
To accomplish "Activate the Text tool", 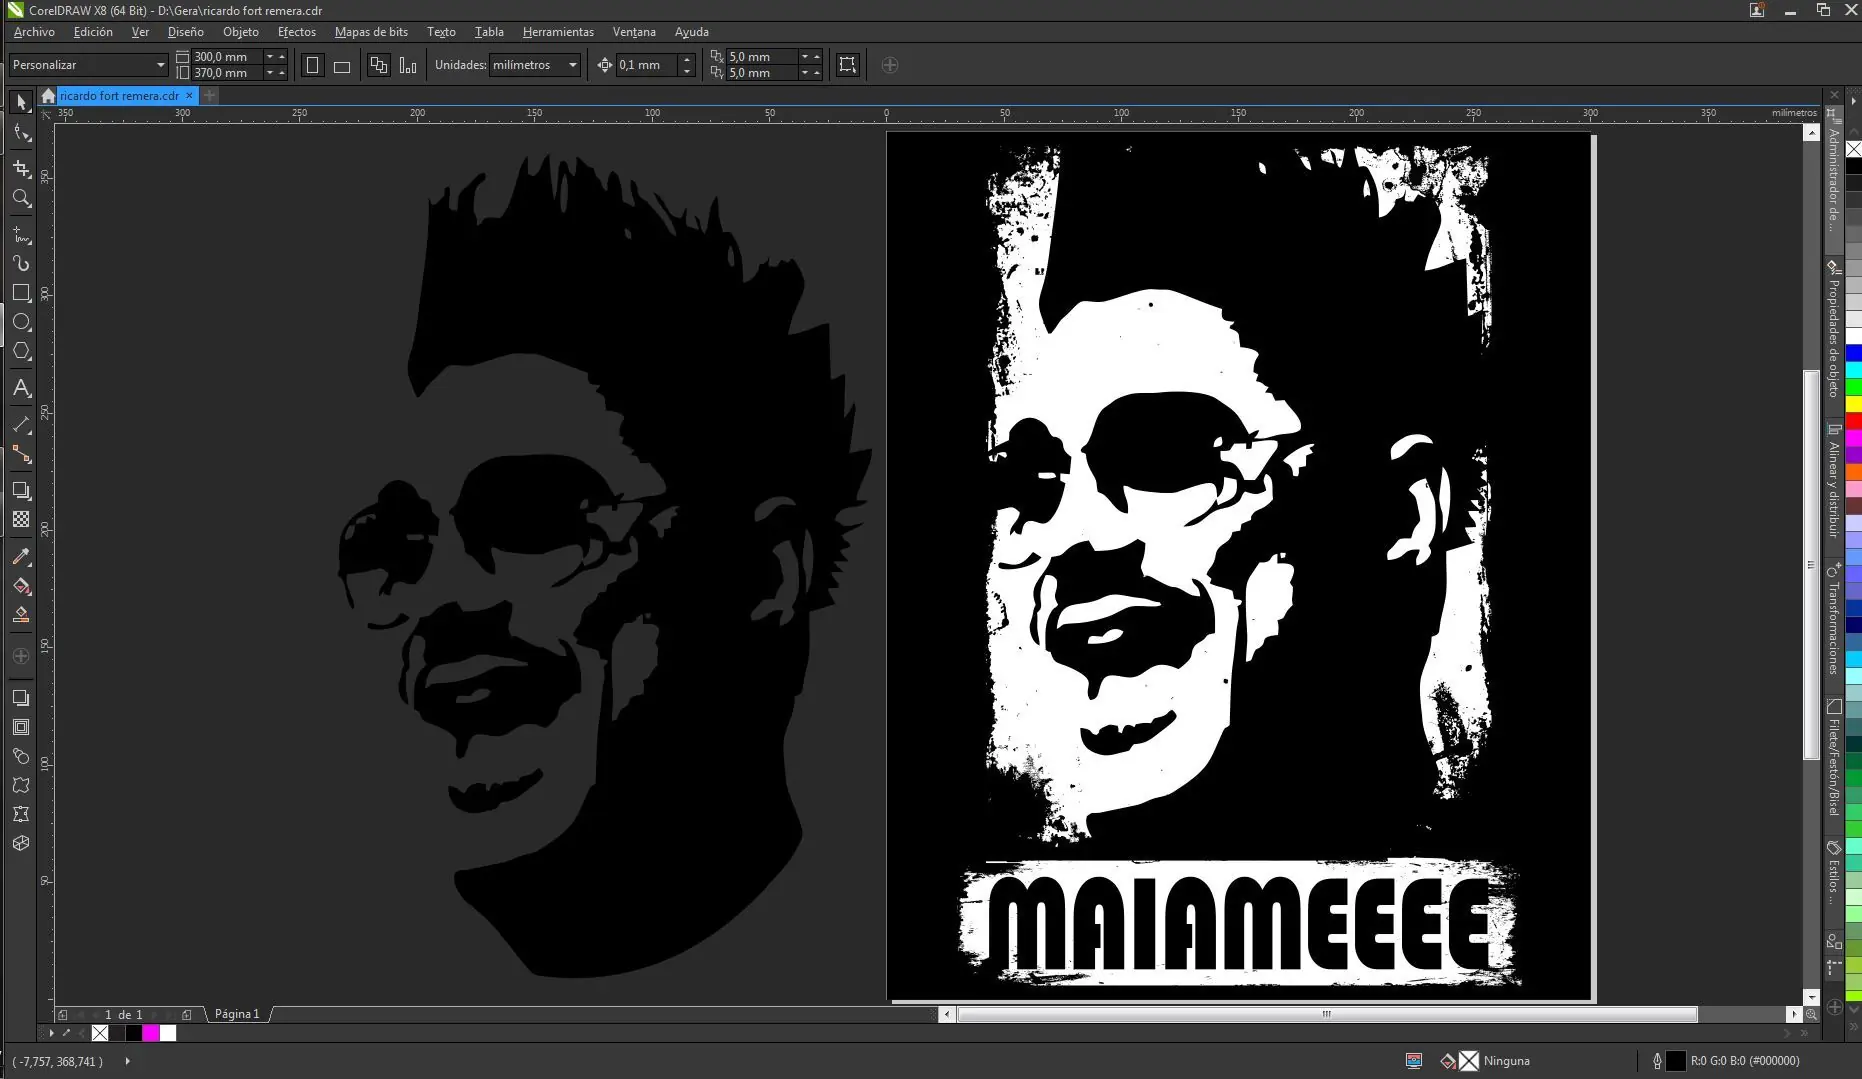I will (21, 388).
